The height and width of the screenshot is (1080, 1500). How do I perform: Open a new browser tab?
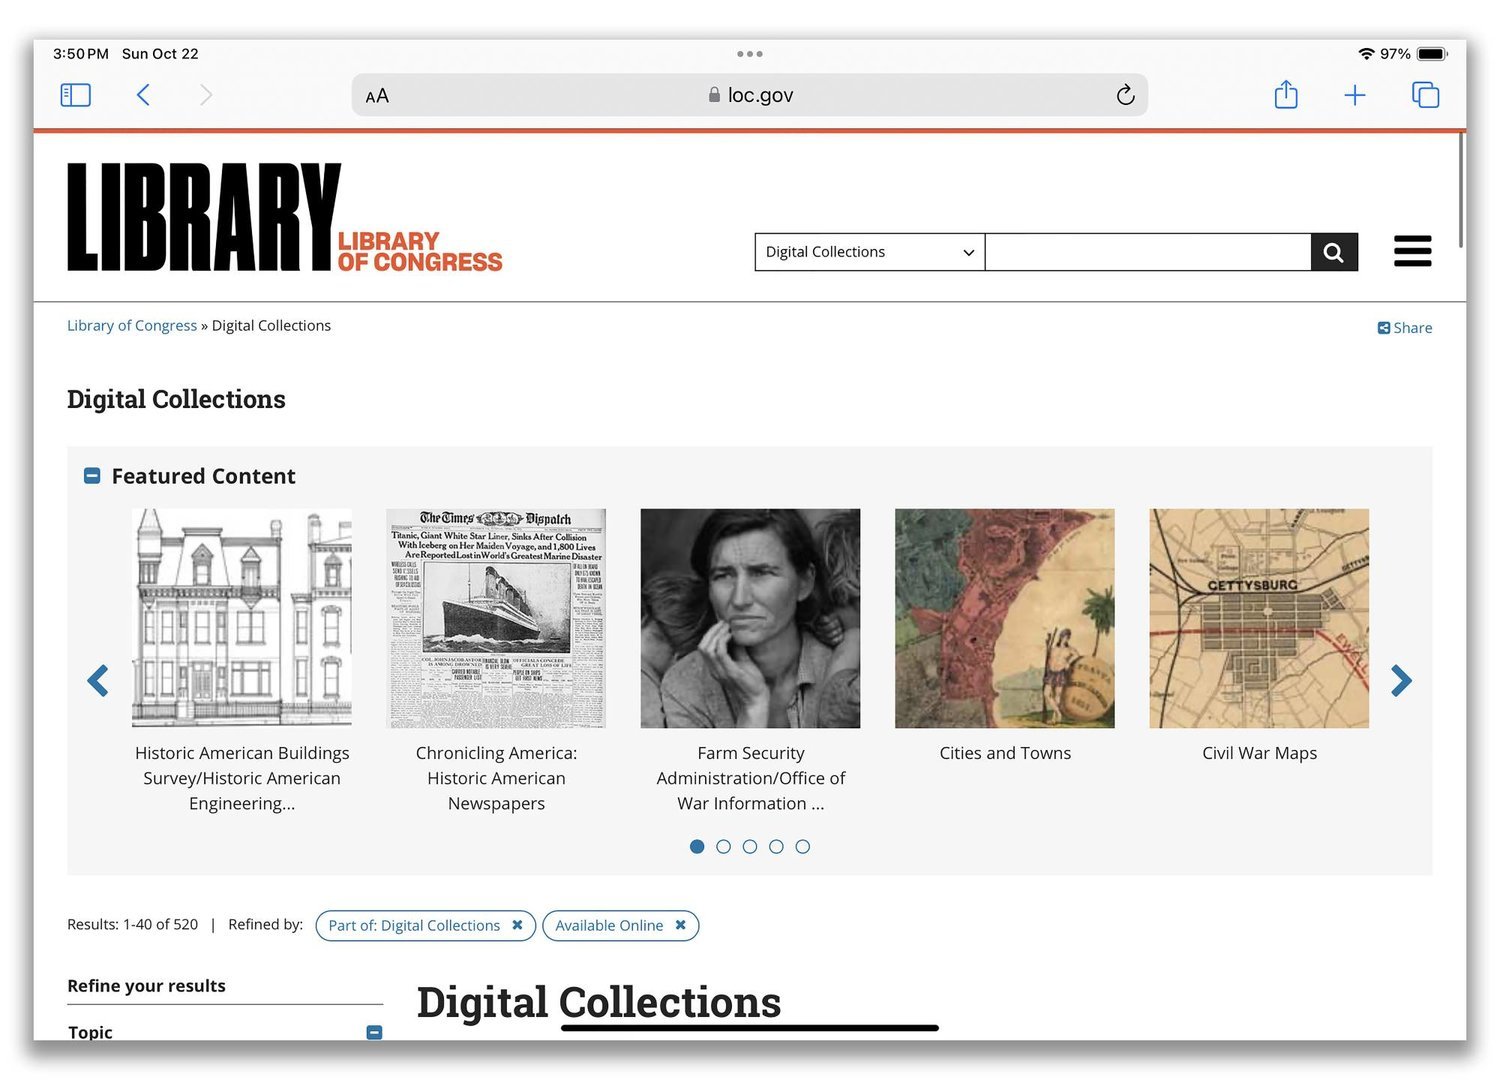(1354, 95)
